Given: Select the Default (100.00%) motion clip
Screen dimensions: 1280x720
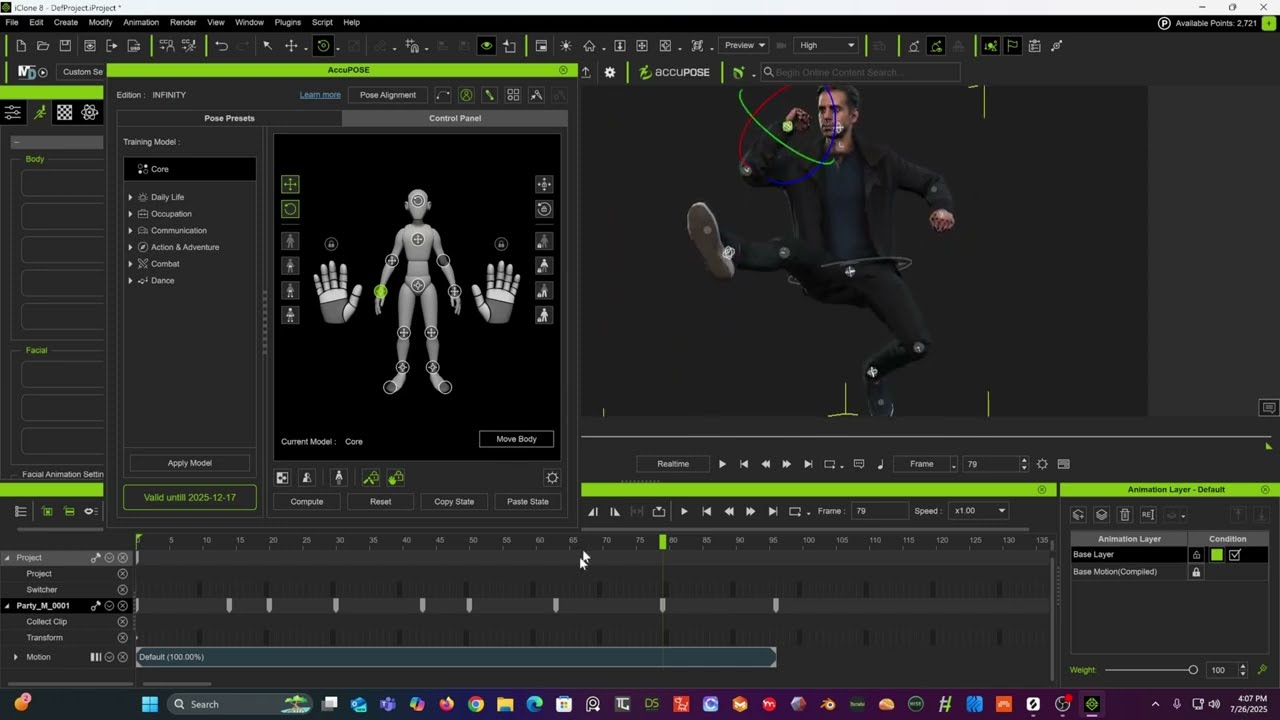Looking at the screenshot, I should 456,657.
